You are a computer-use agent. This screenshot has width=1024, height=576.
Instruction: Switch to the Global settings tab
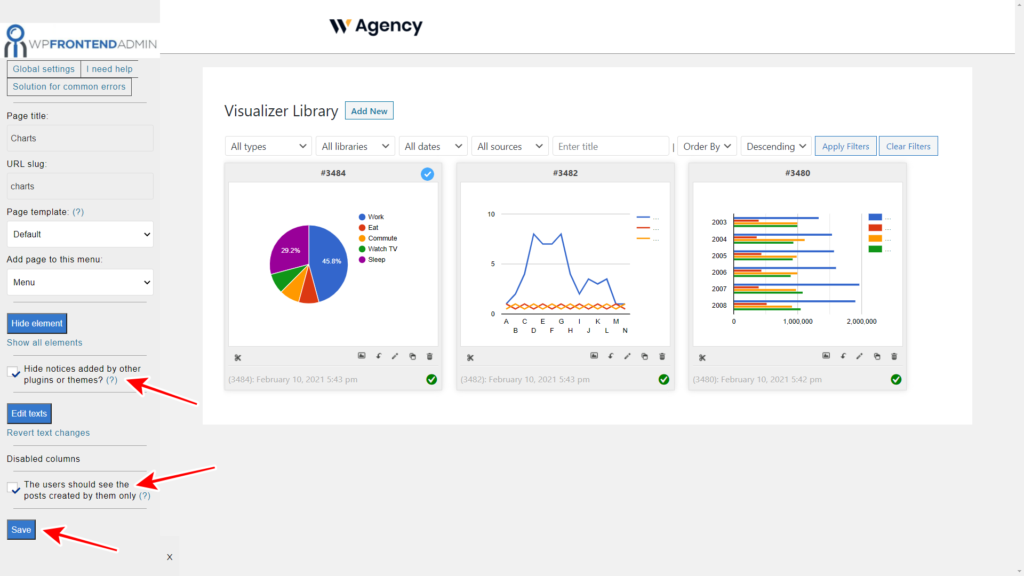coord(42,68)
